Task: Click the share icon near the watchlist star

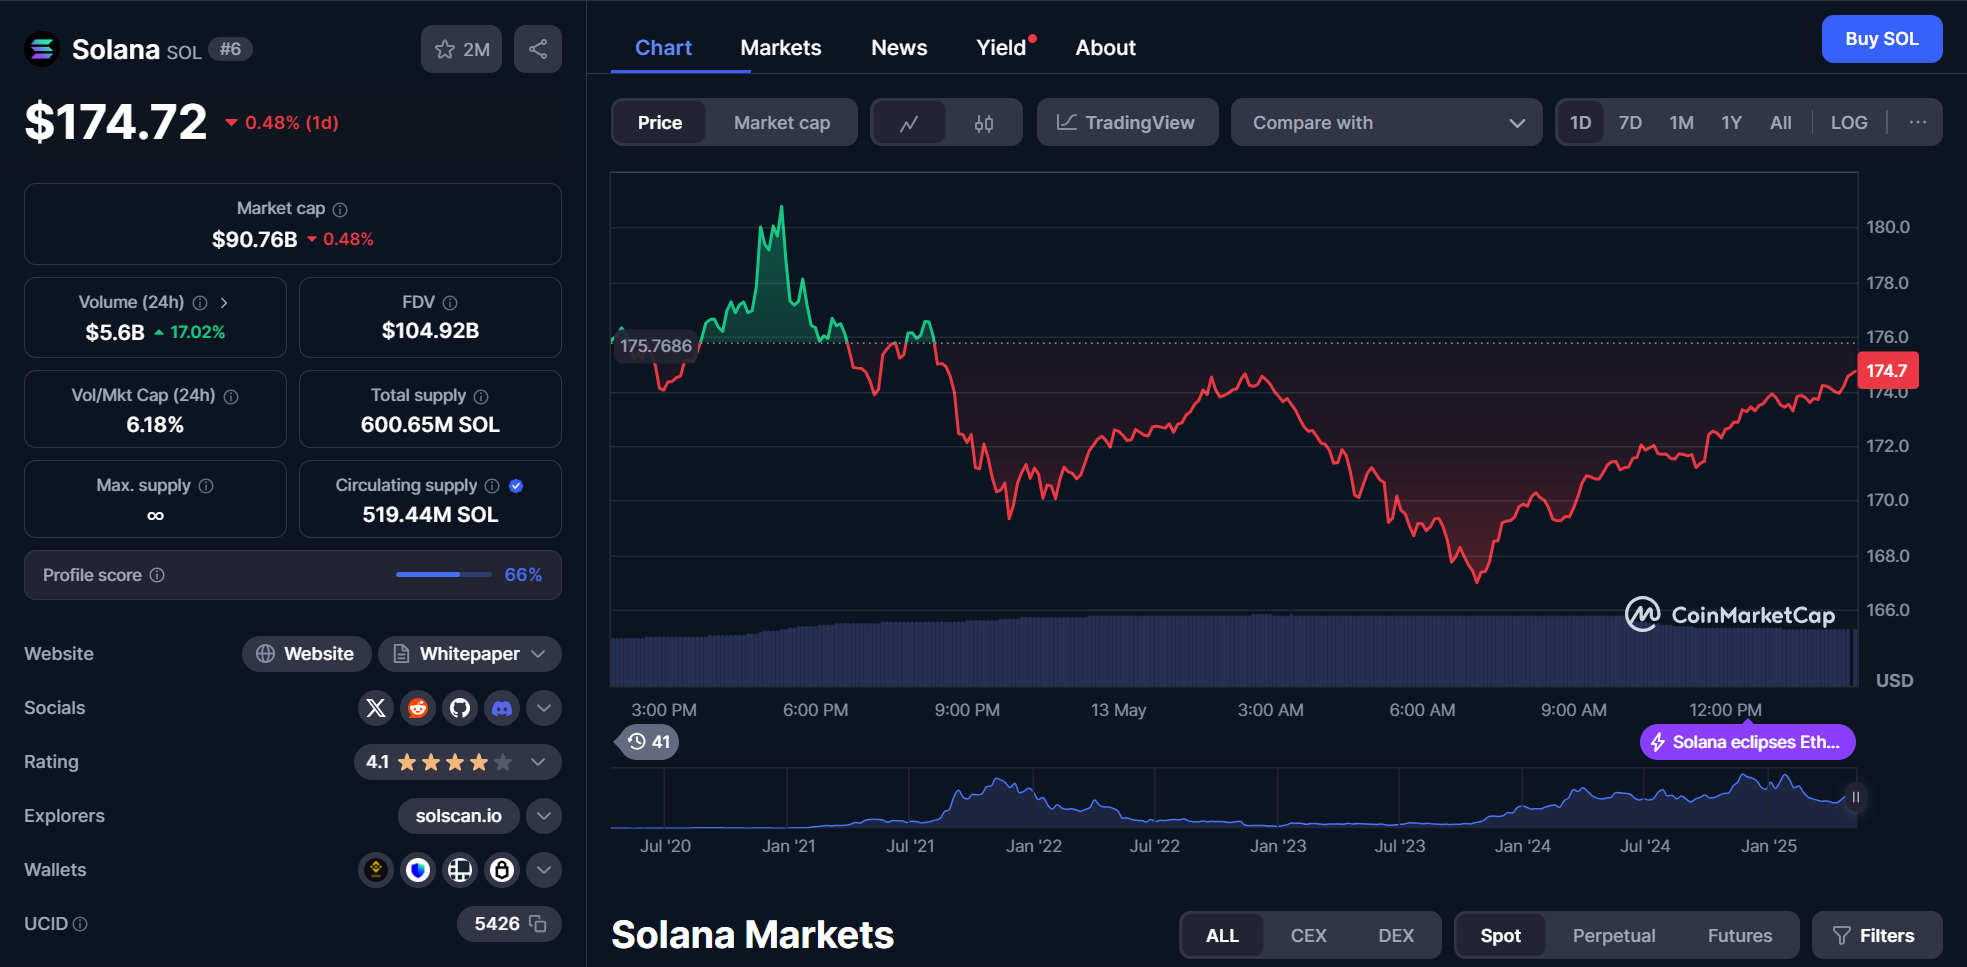Action: (x=537, y=48)
